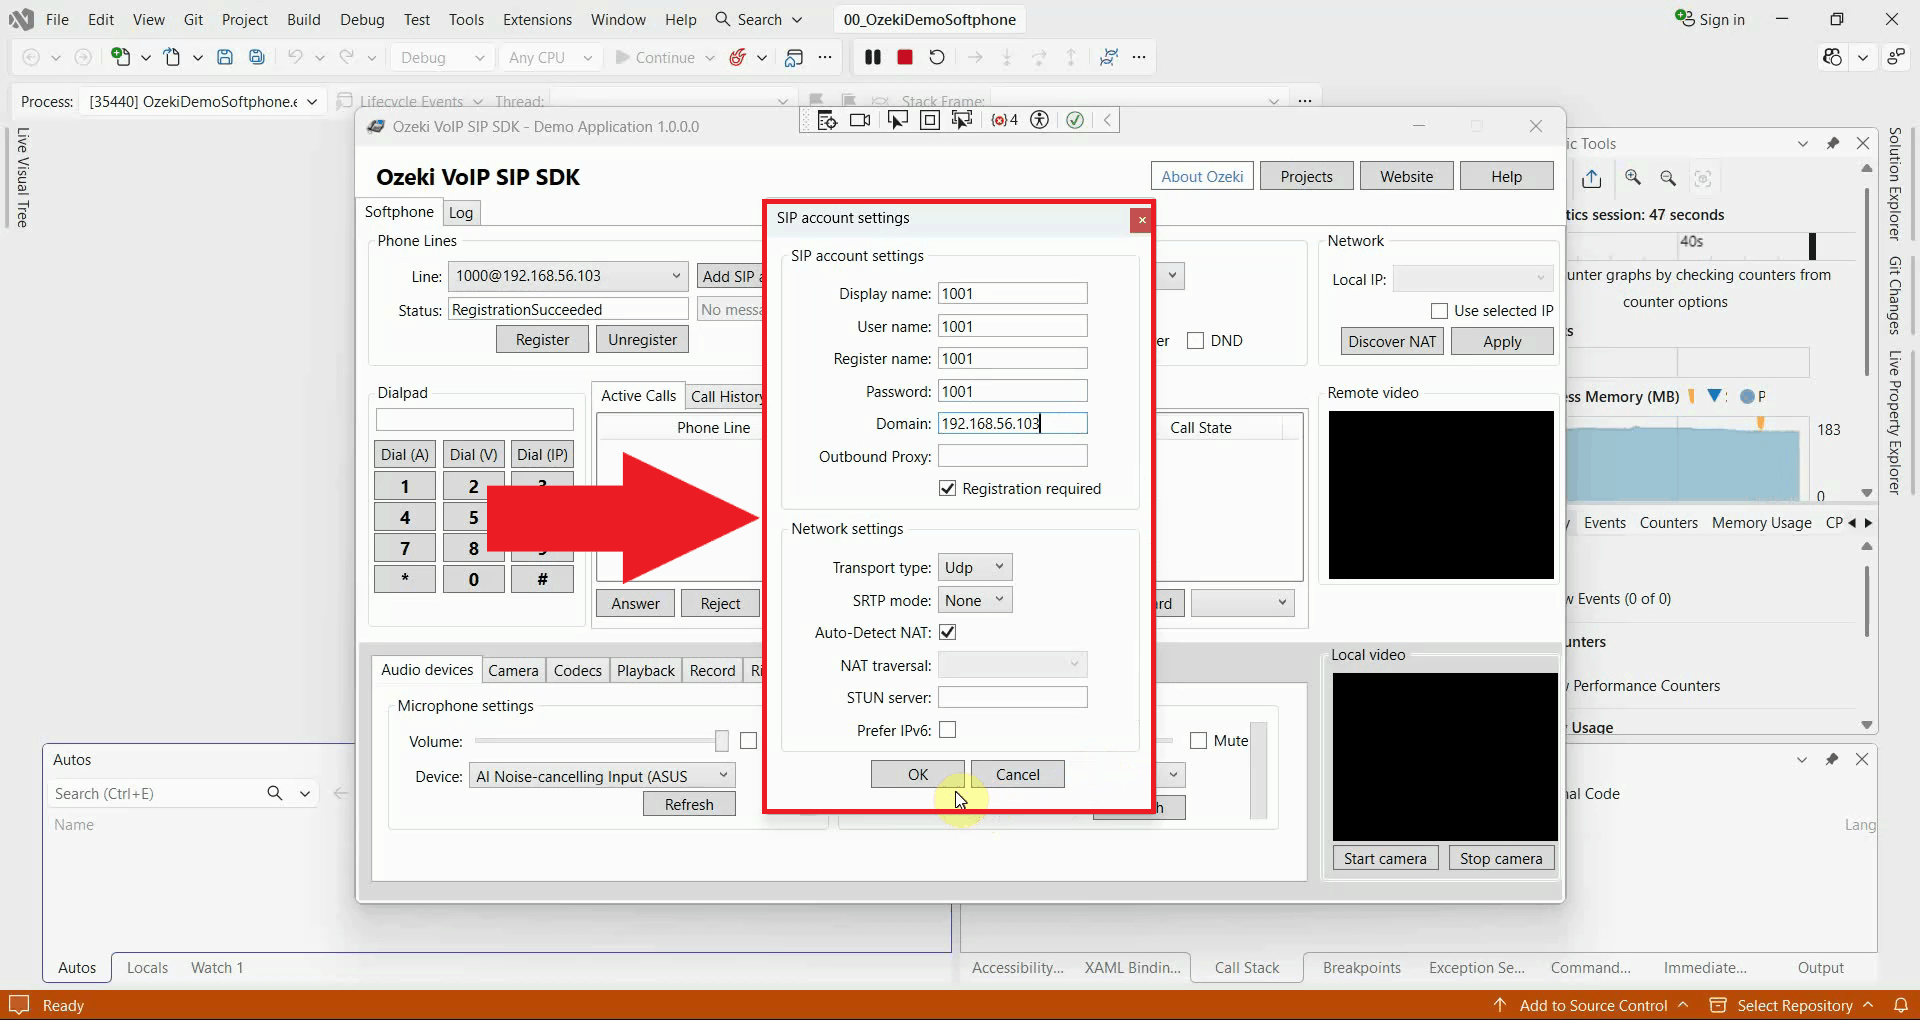This screenshot has width=1920, height=1020.
Task: Open the Debug configuration dropdown
Action: coord(441,57)
